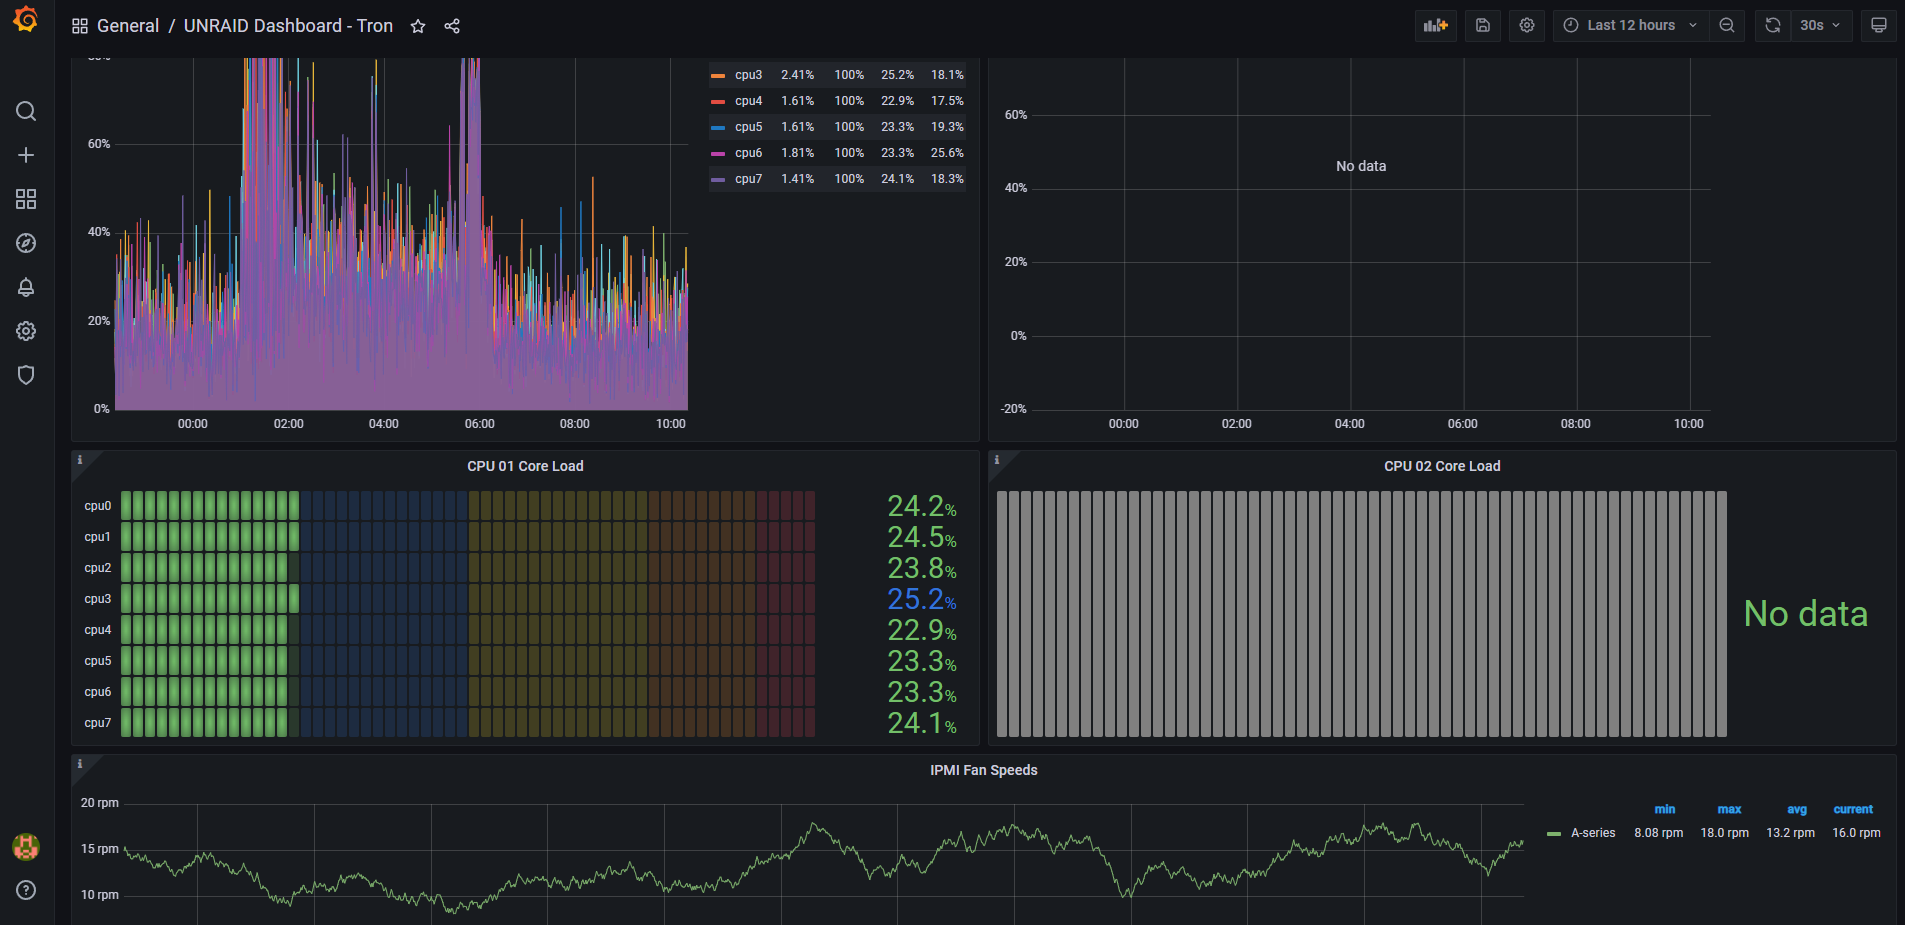
Task: Click the 16.0 rpm current value
Action: (1856, 833)
